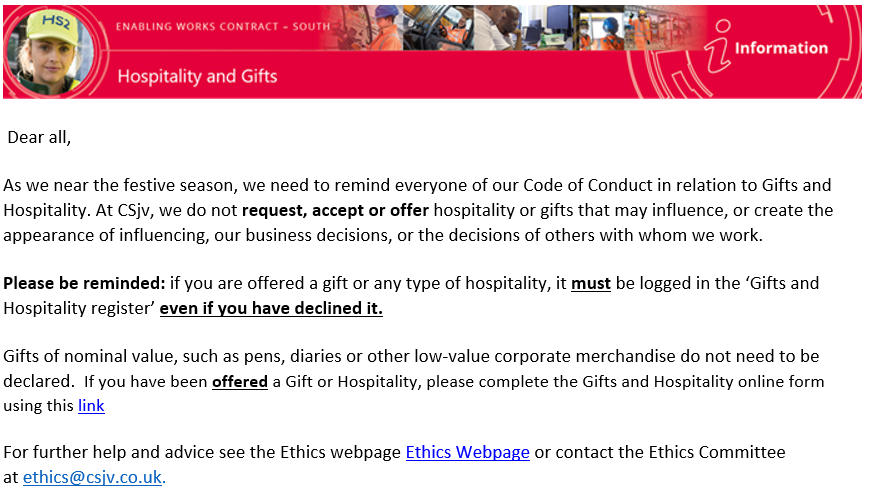Click the 'Information' label in banner
This screenshot has height=493, width=870.
[781, 48]
